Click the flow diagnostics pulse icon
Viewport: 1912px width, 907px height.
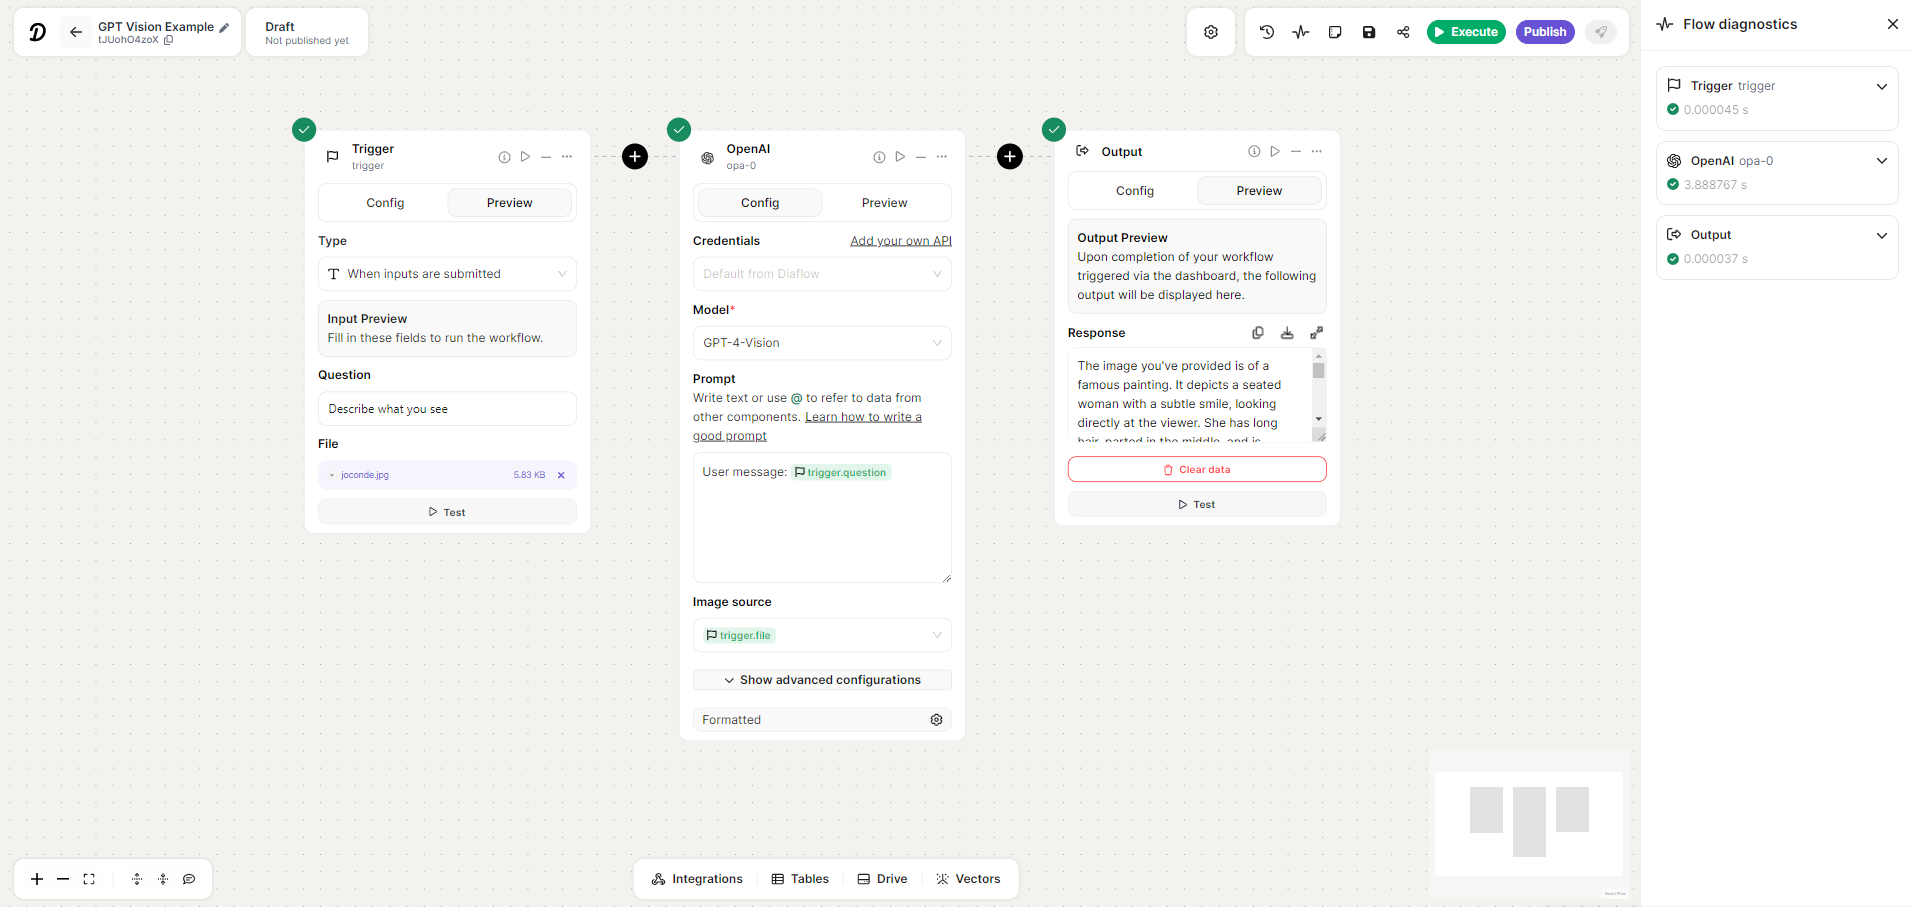pyautogui.click(x=1300, y=32)
